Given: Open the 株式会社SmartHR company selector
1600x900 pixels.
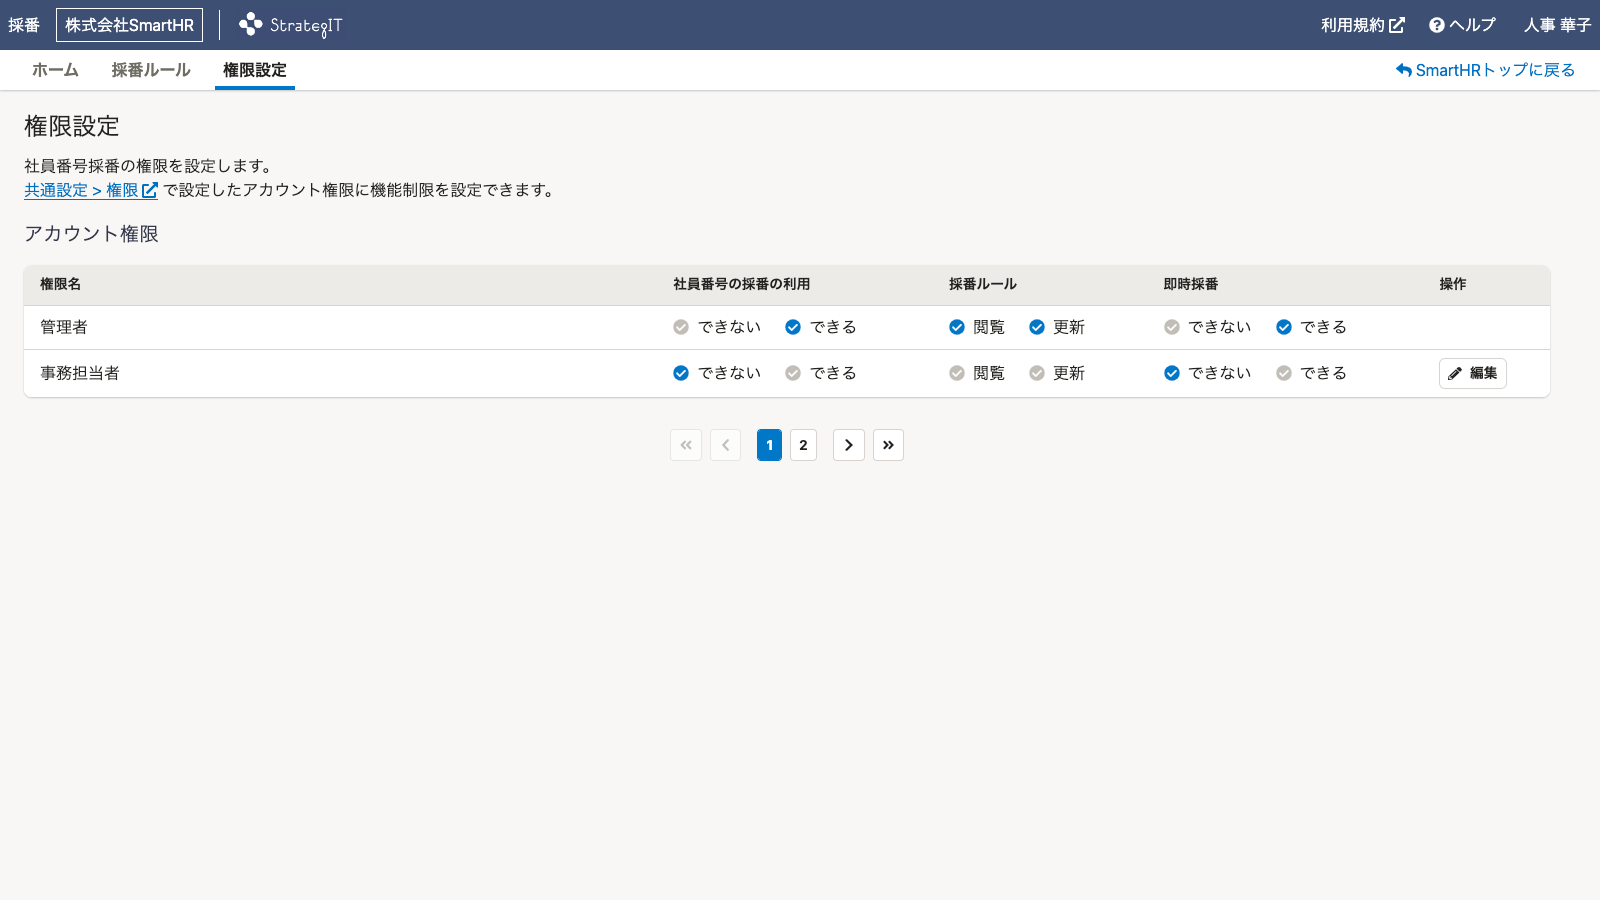Looking at the screenshot, I should pyautogui.click(x=129, y=25).
